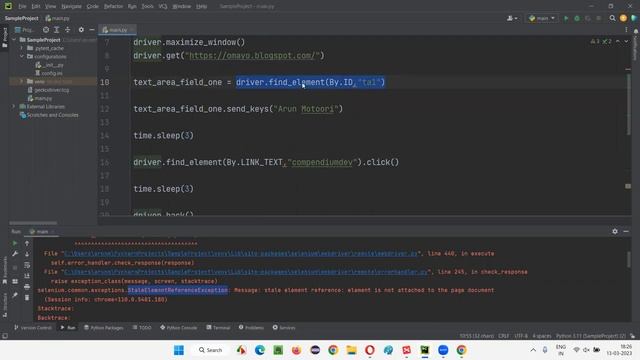The height and width of the screenshot is (360, 640).
Task: Go to next highlighted error arrow
Action: (x=626, y=41)
